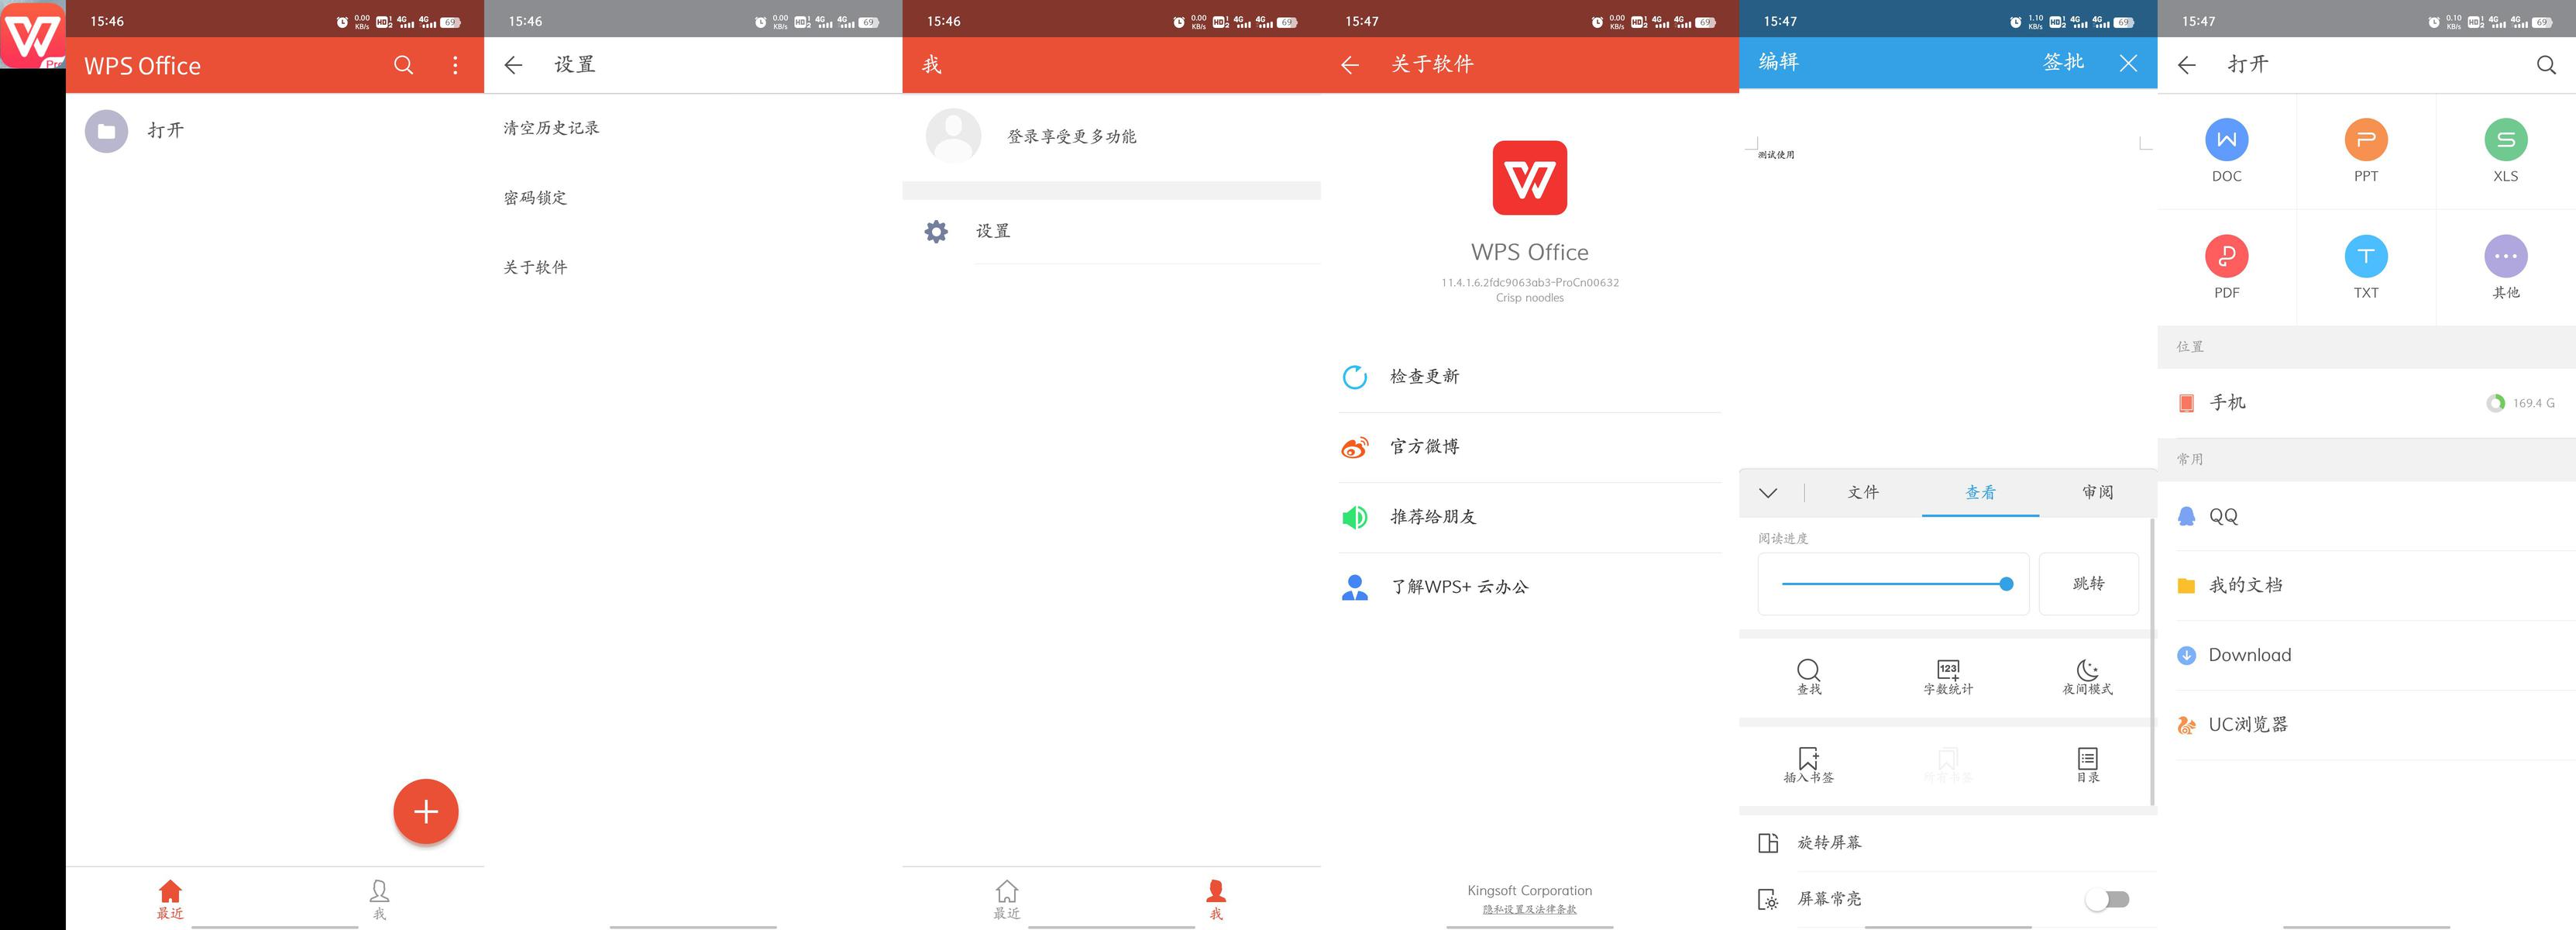Select TXT file type icon
Viewport: 2576px width, 930px height.
tap(2366, 257)
